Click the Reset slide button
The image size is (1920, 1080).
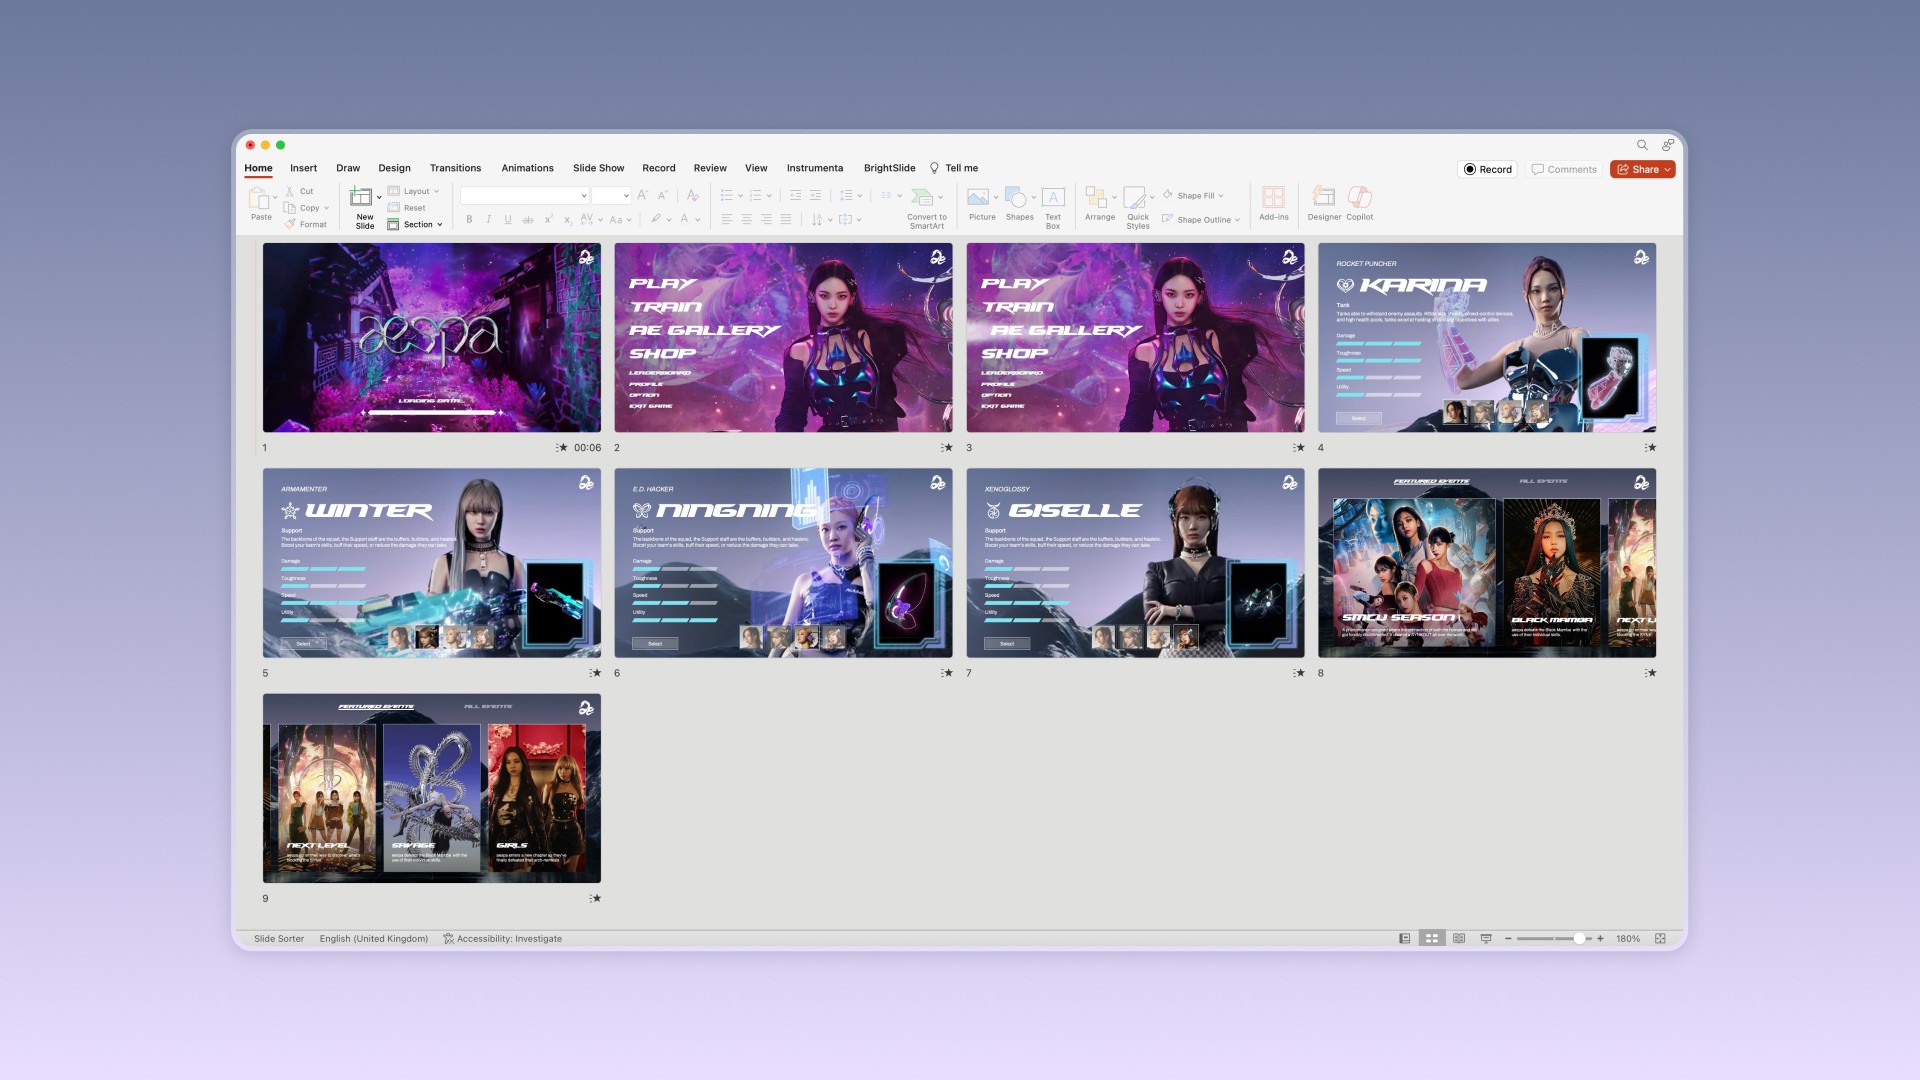[407, 208]
